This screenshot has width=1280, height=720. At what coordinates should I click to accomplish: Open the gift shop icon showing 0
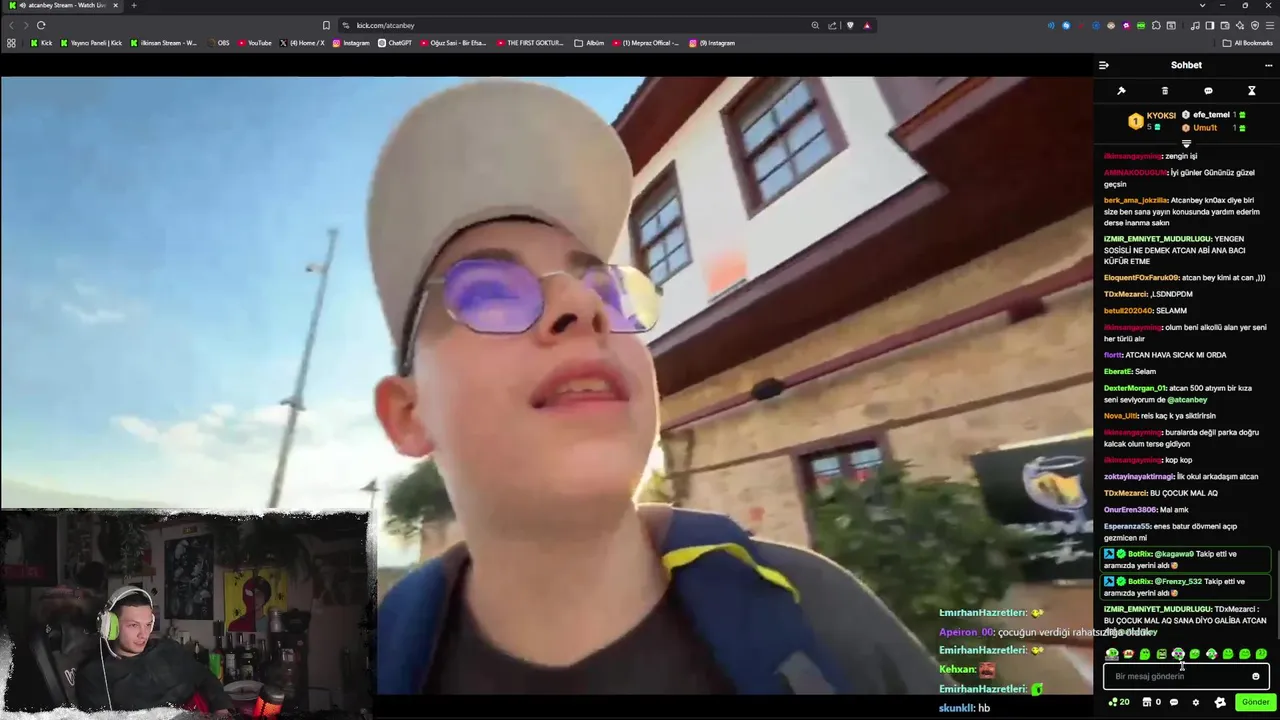(x=1150, y=702)
